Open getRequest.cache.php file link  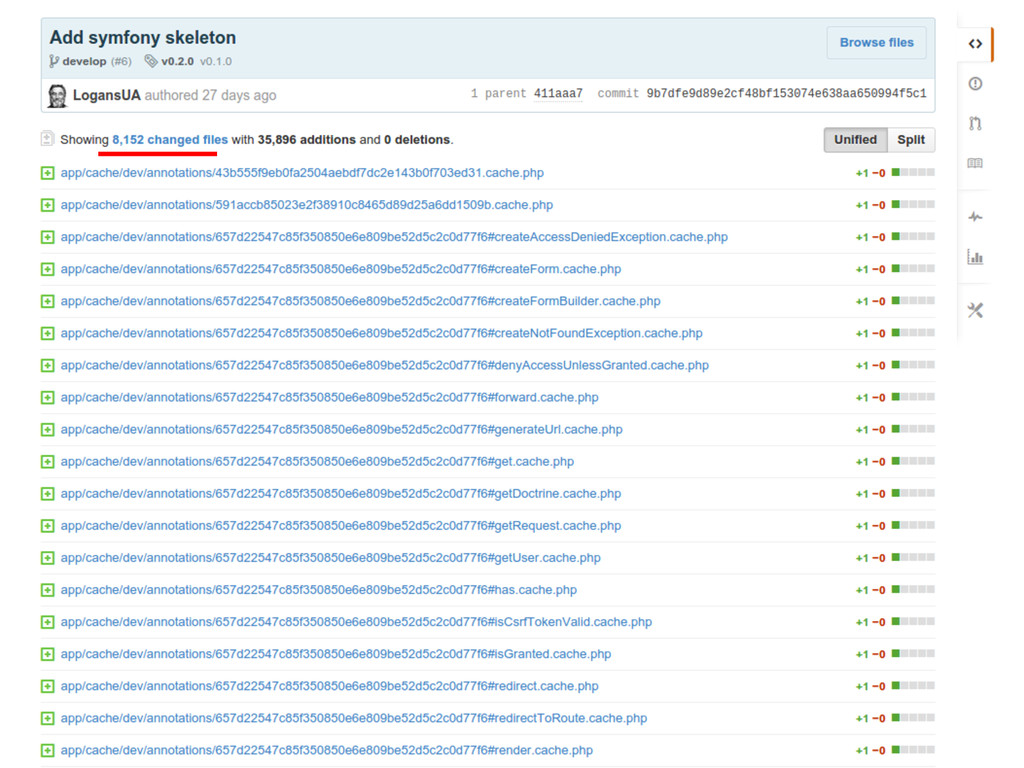(x=340, y=526)
